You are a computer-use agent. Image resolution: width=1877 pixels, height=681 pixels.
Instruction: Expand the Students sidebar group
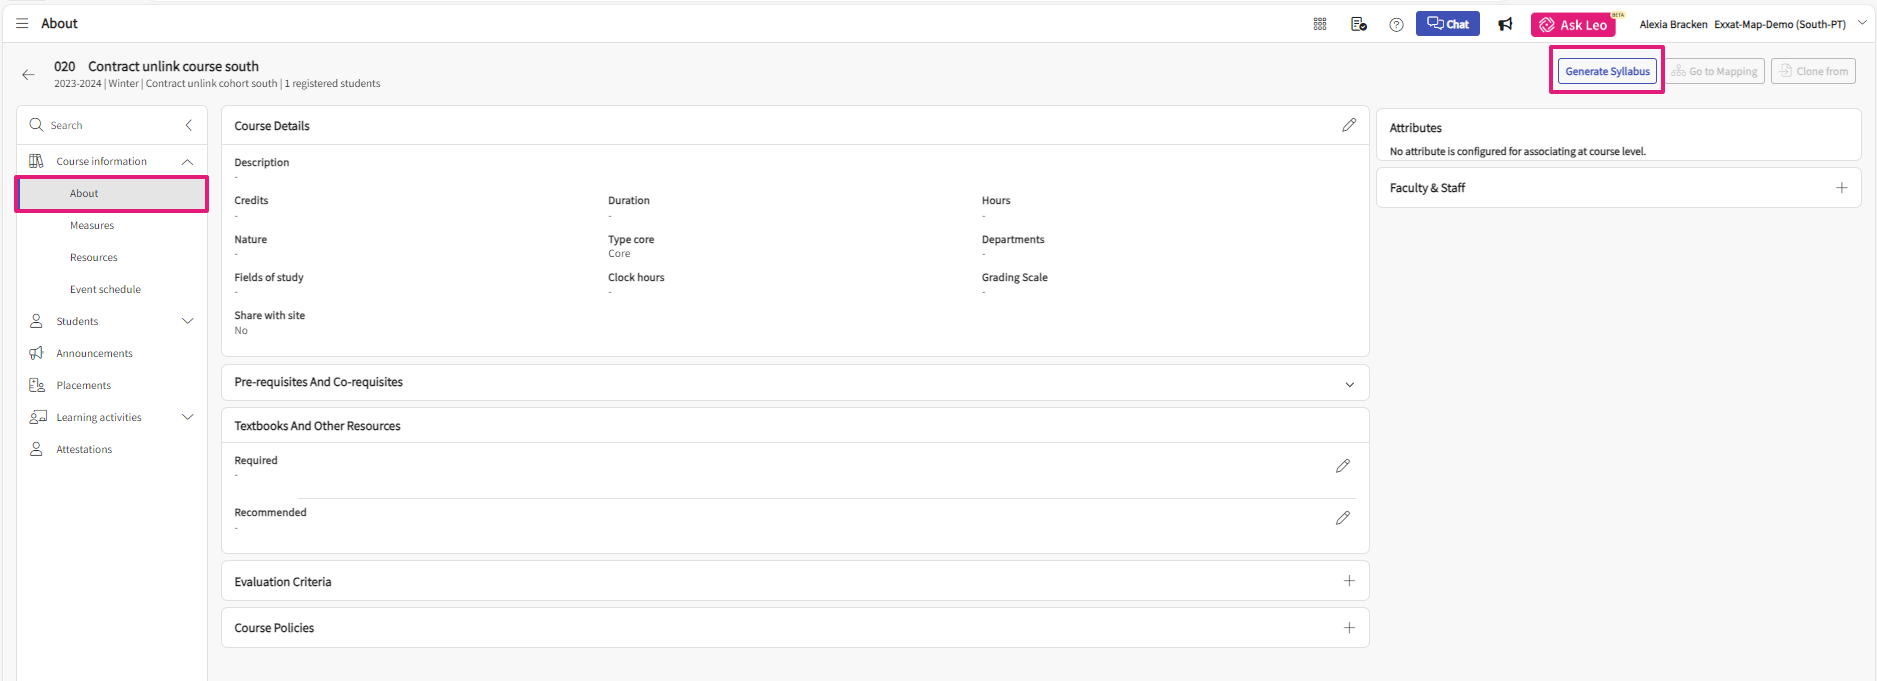187,321
